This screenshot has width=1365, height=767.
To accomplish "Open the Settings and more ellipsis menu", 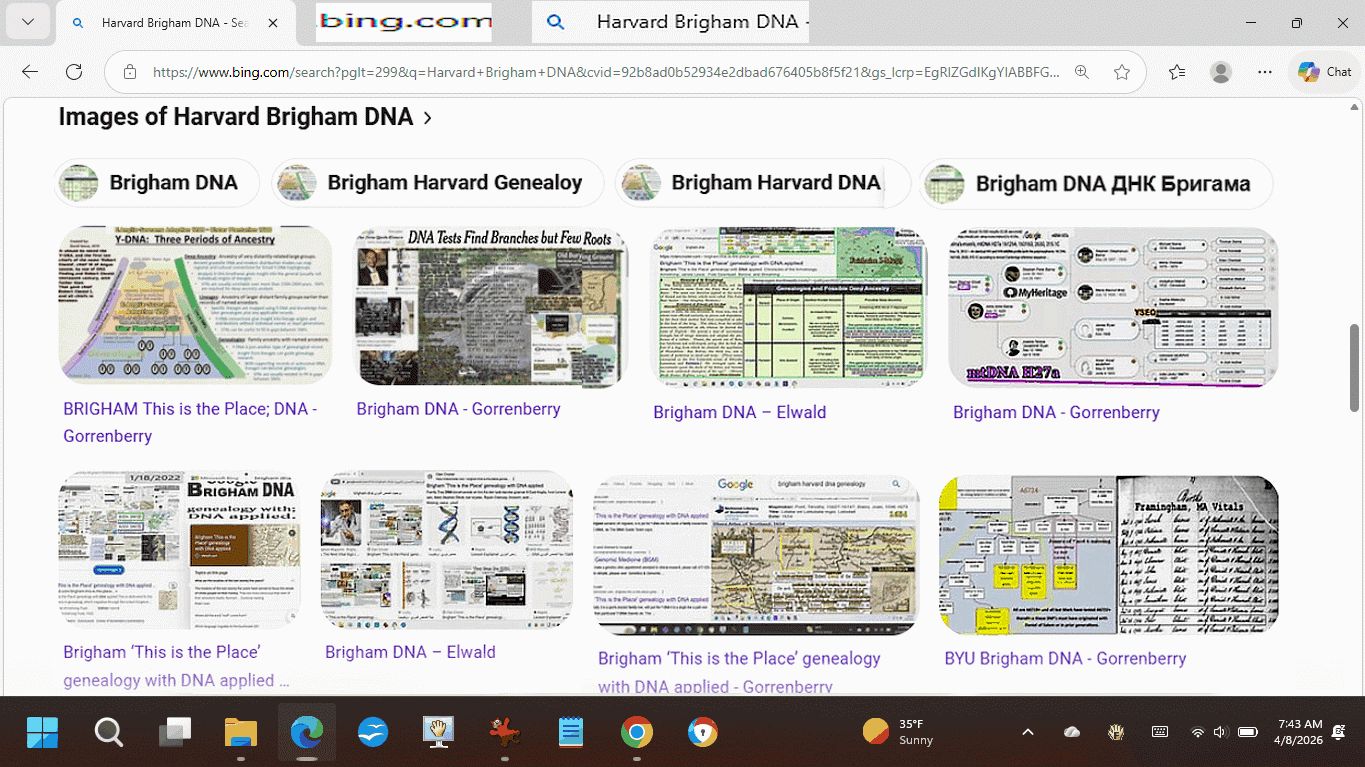I will coord(1265,72).
